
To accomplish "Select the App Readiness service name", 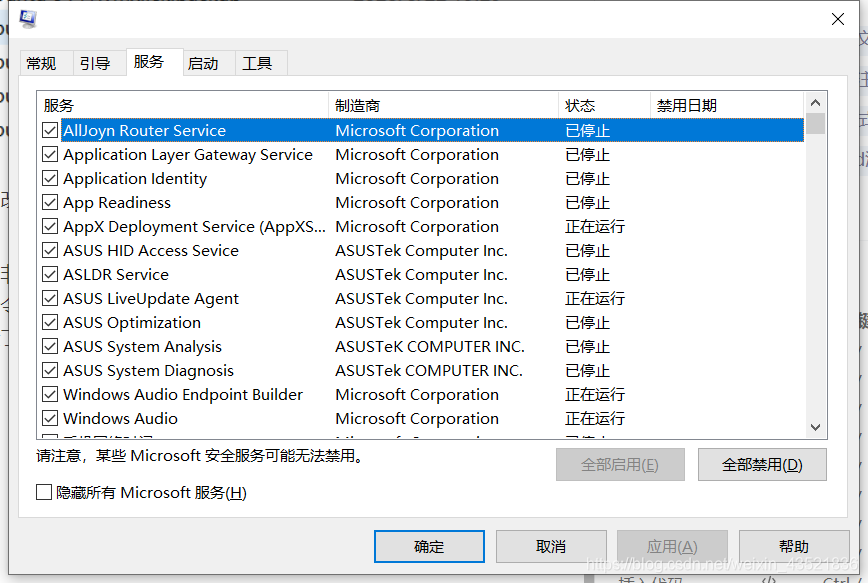I will [117, 203].
